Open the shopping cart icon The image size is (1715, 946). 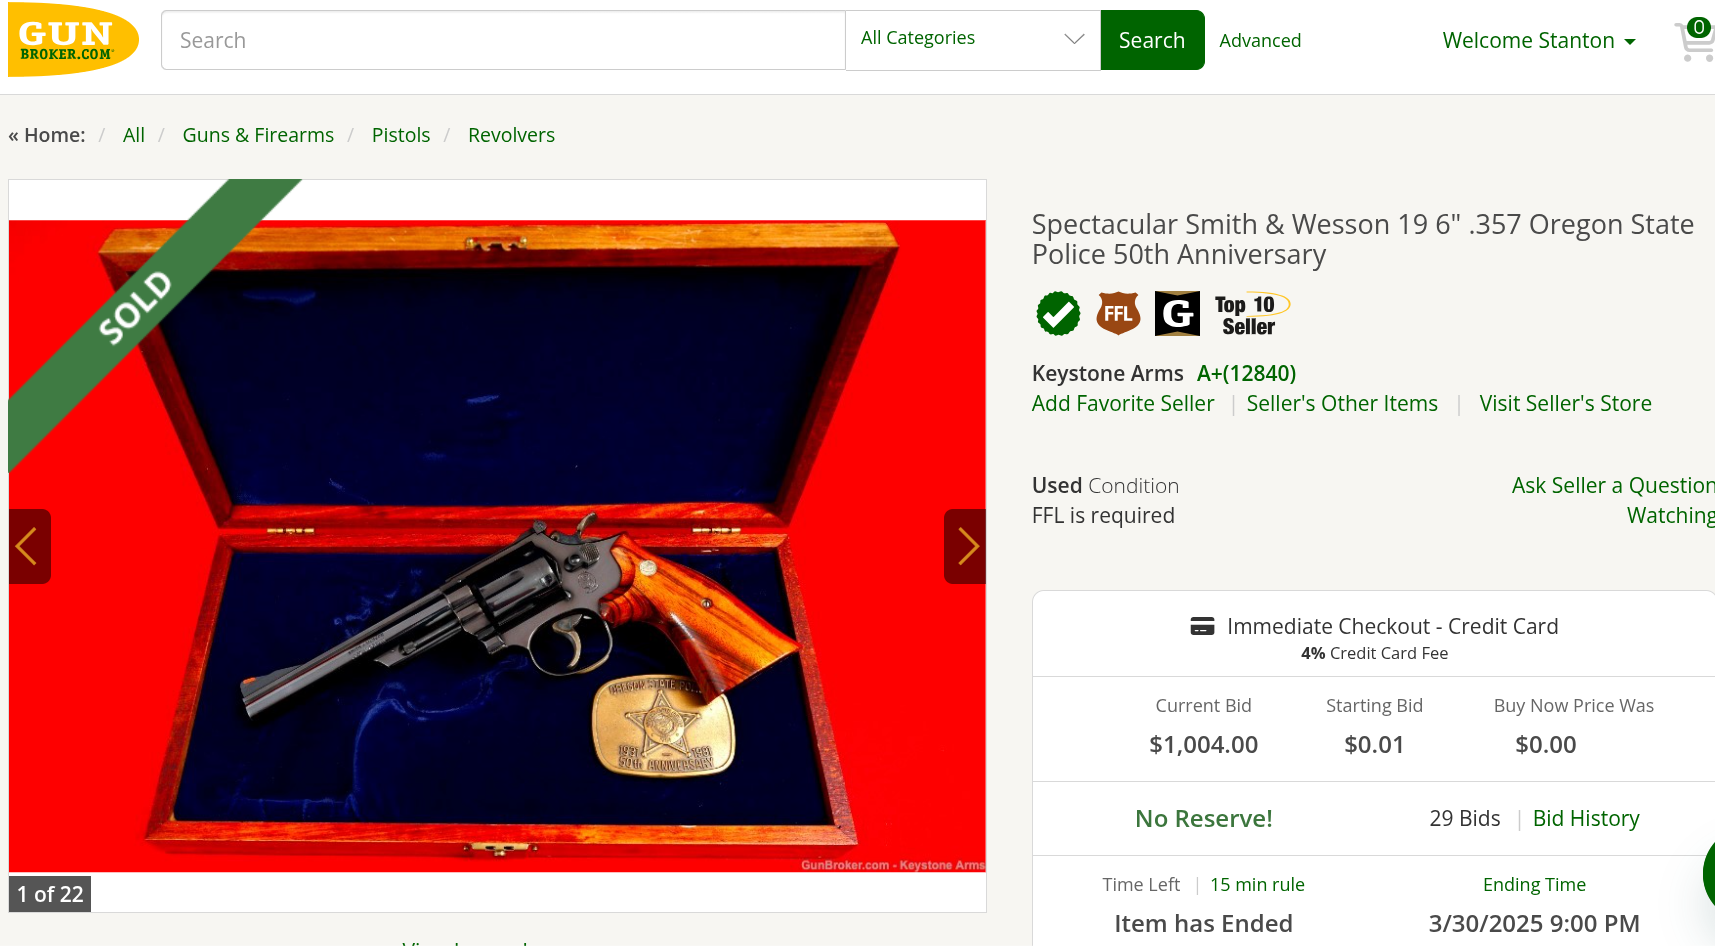click(1695, 40)
